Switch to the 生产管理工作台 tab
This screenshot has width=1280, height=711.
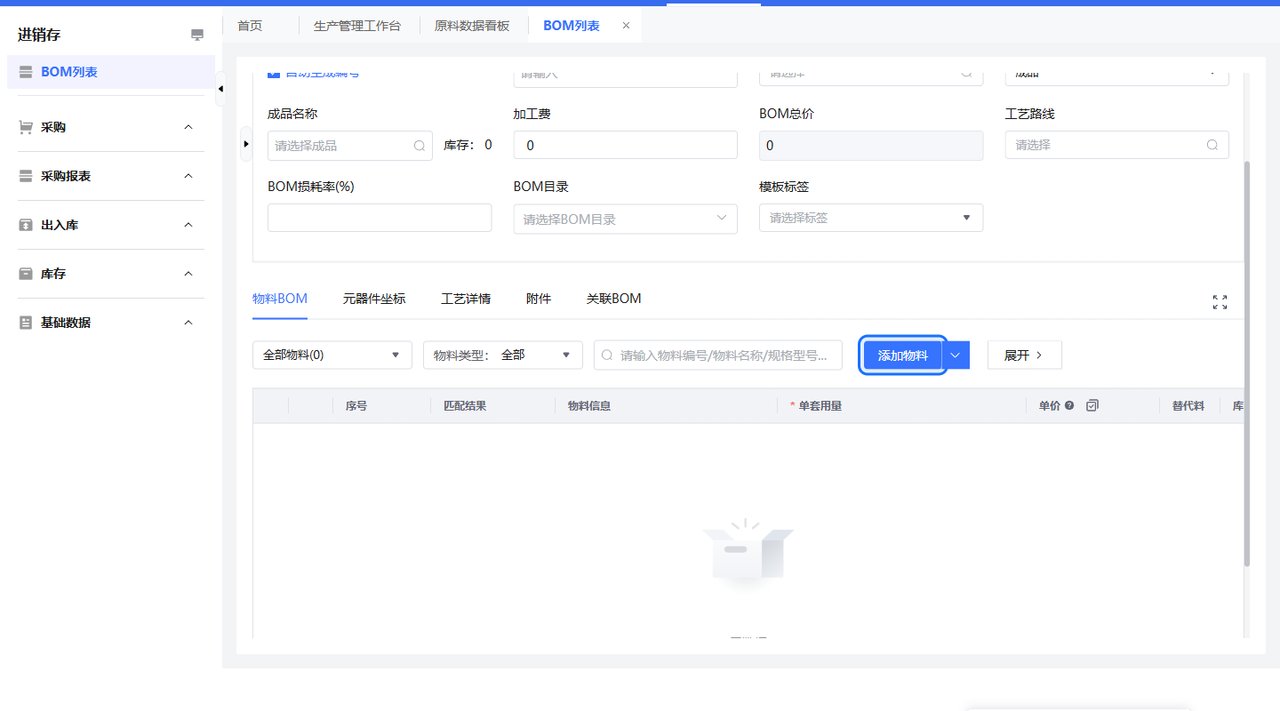[x=357, y=26]
